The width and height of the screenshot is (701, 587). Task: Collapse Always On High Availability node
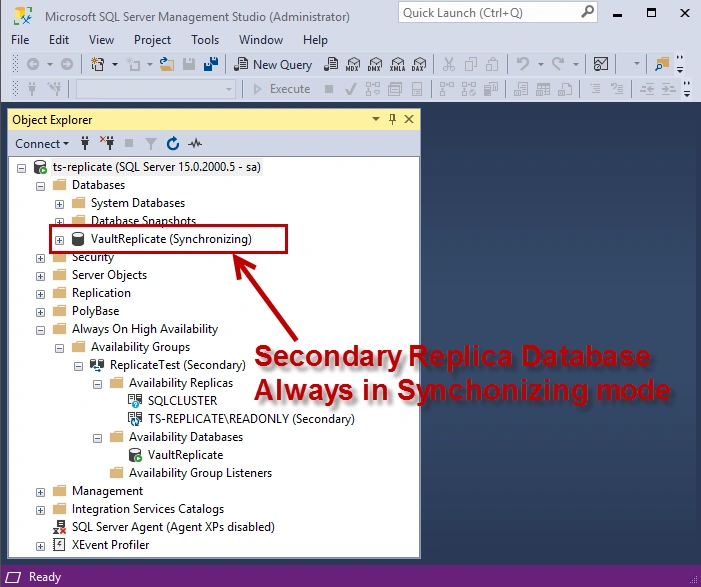40,330
